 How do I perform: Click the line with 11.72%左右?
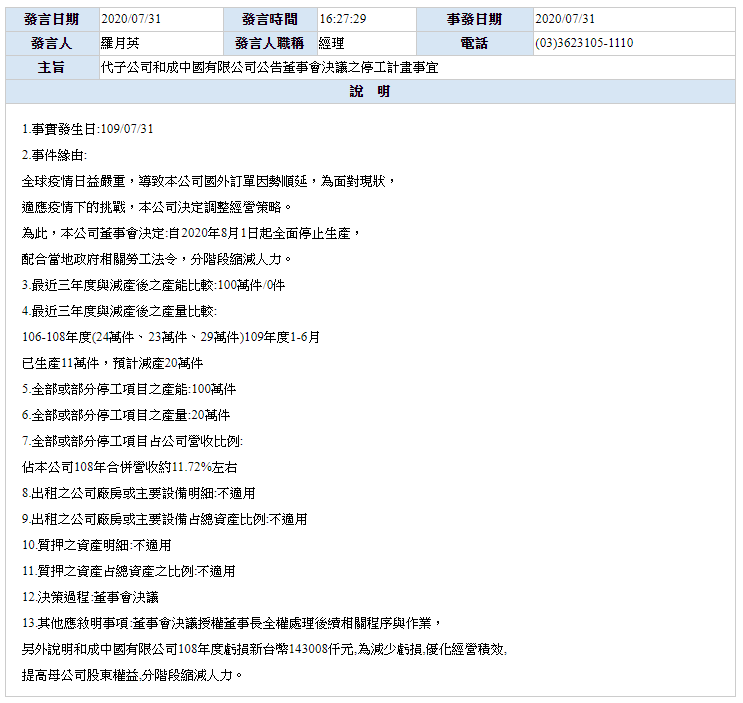(129, 468)
